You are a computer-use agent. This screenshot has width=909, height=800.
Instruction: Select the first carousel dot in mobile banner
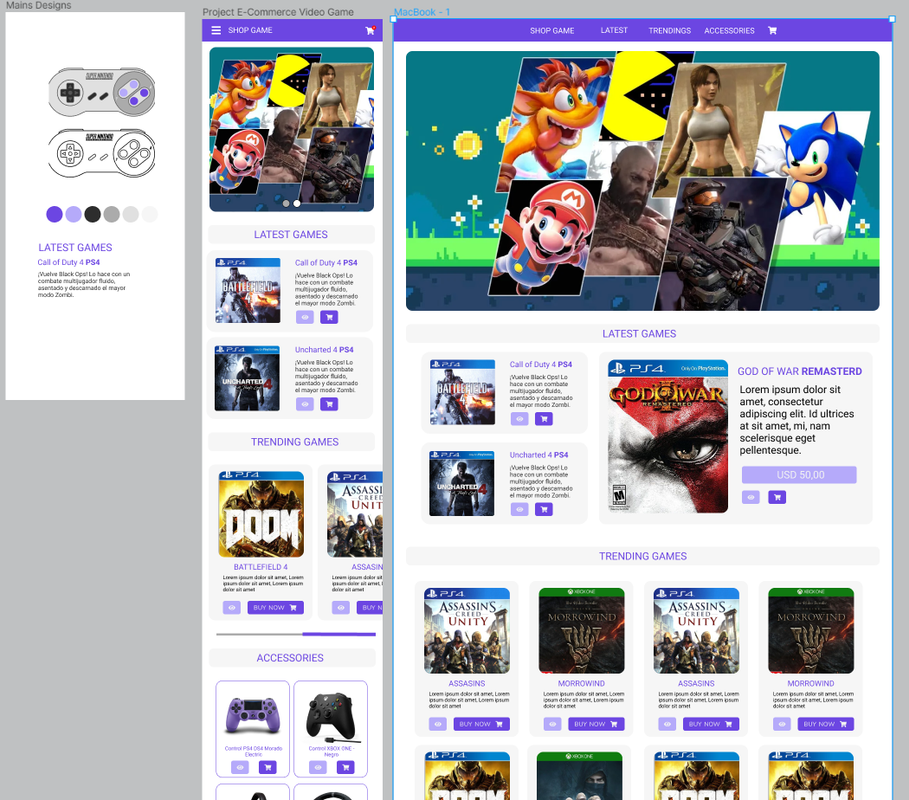286,203
